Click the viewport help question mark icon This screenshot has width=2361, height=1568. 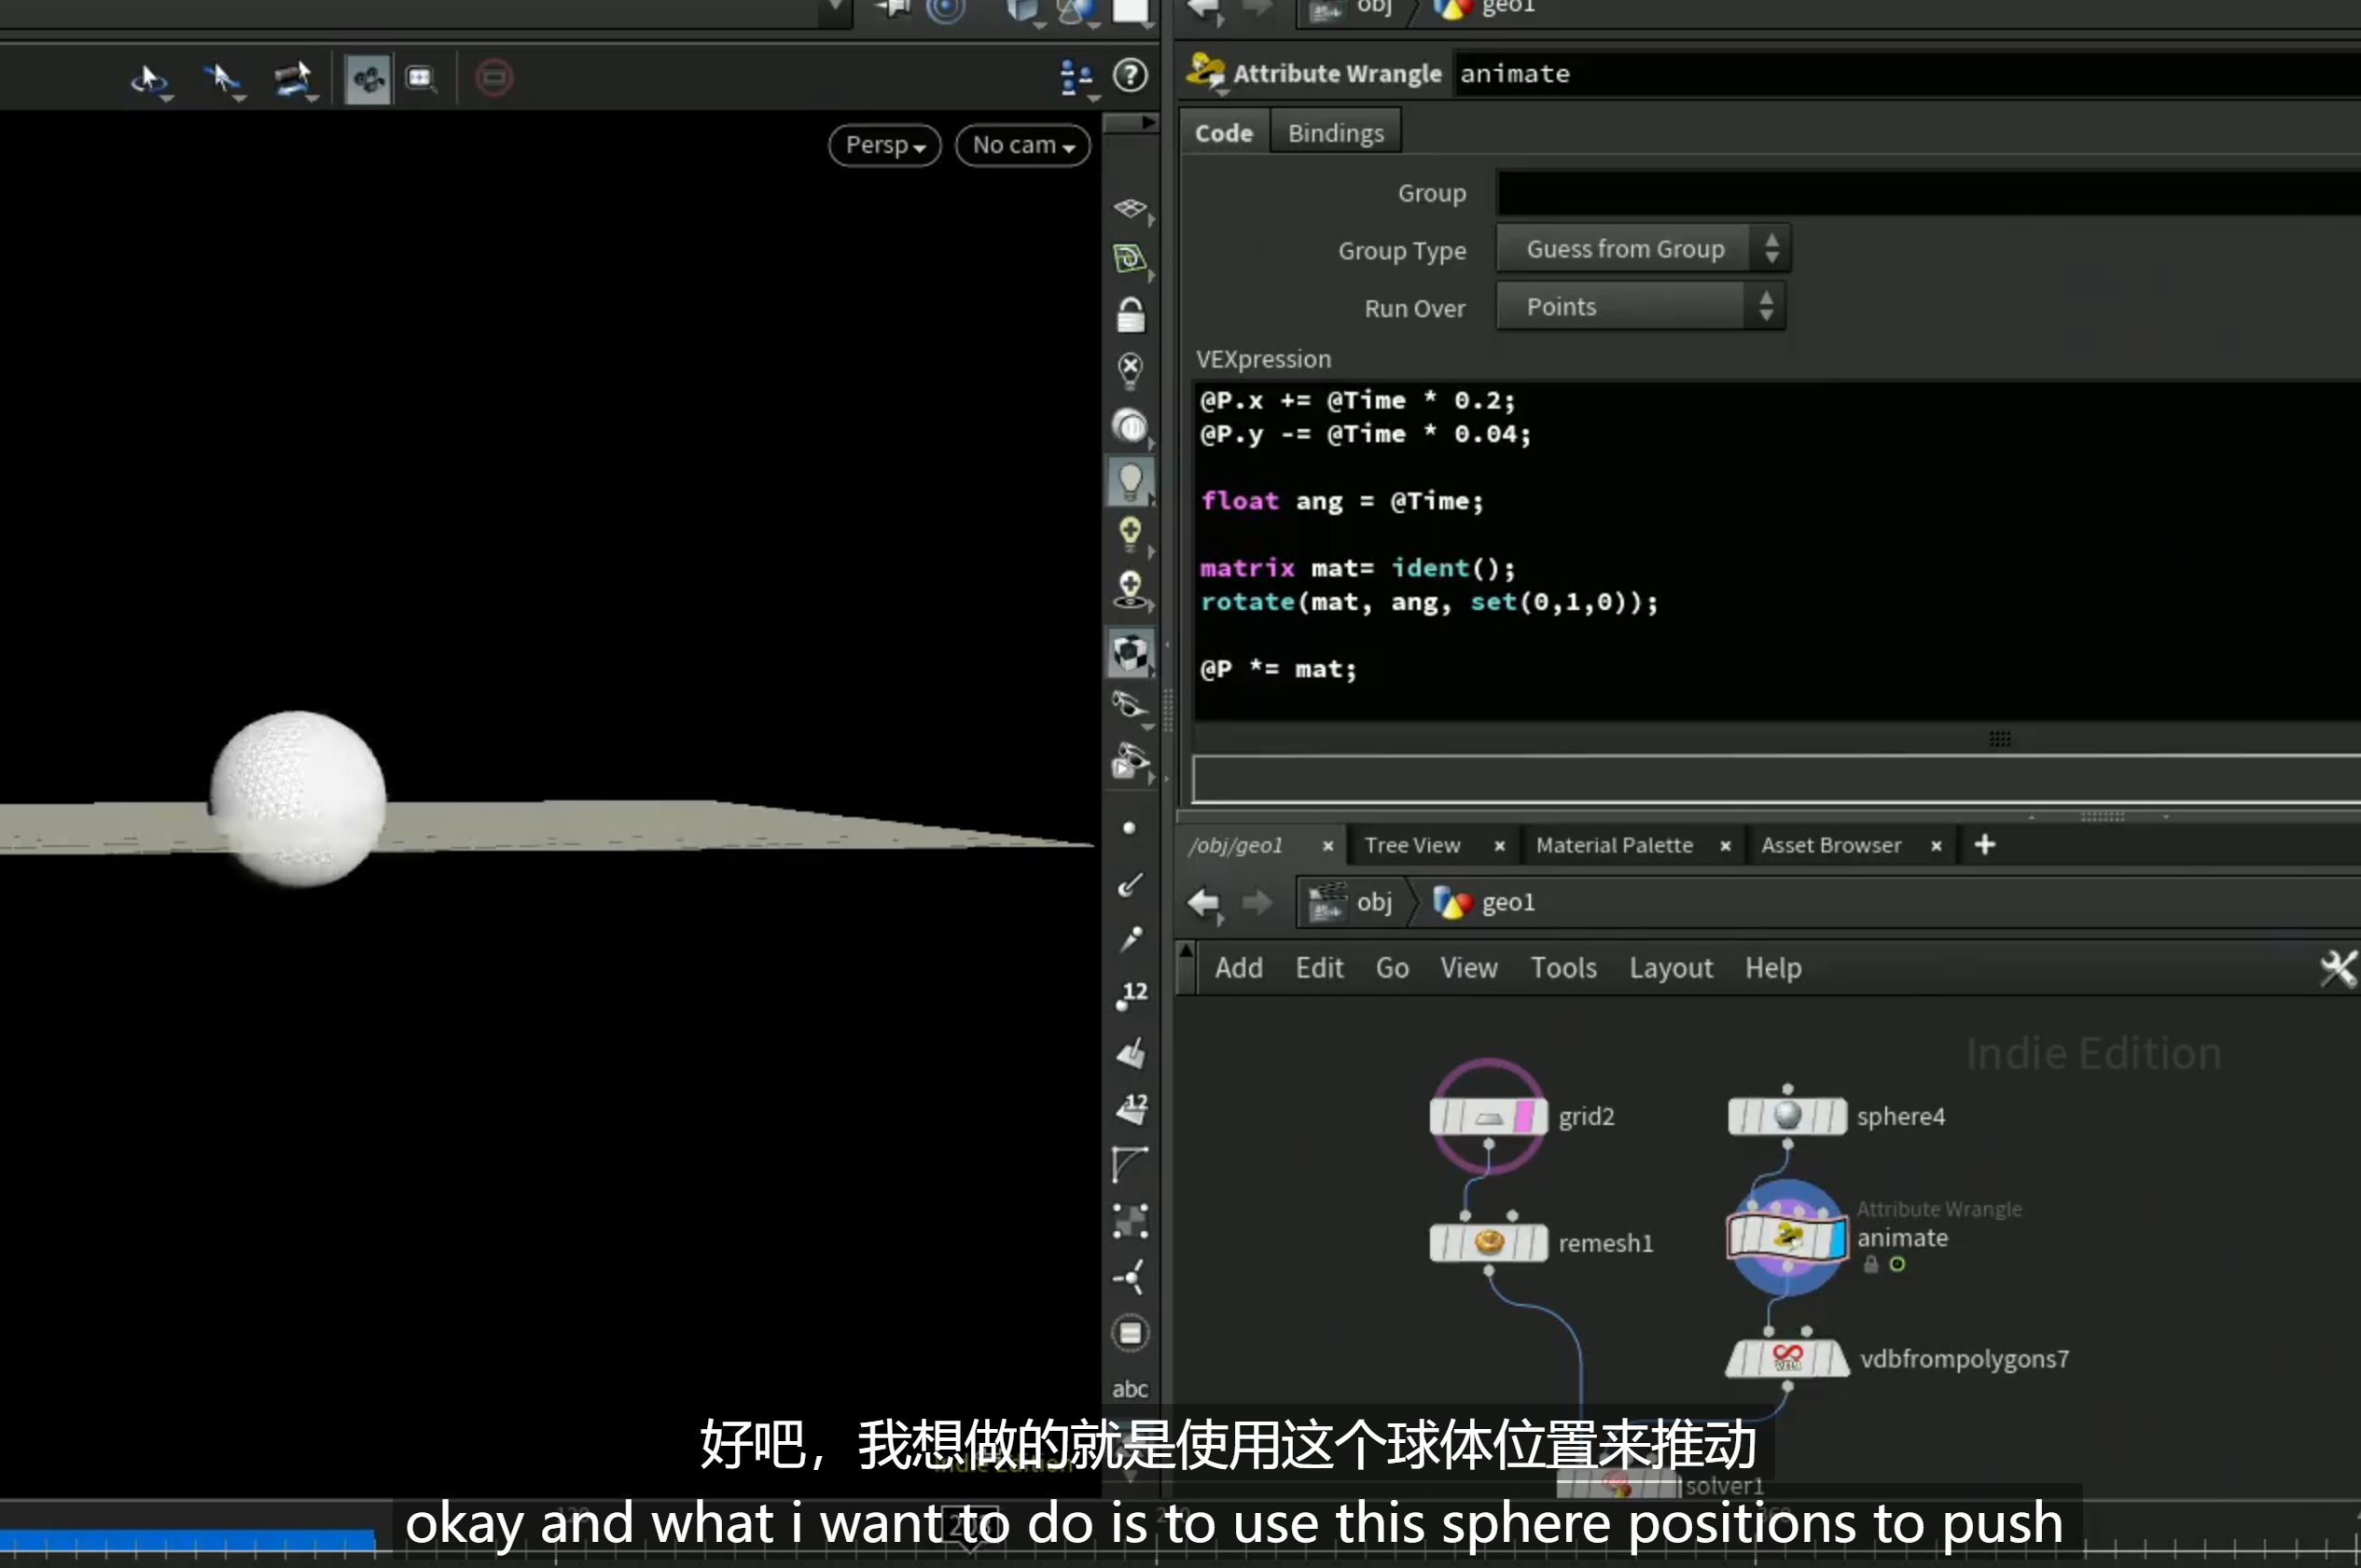(x=1130, y=76)
